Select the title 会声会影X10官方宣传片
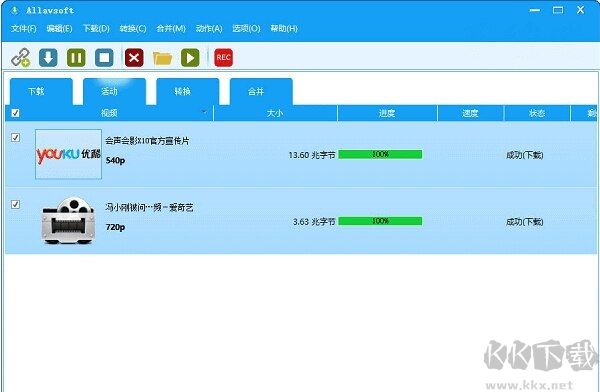 [147, 141]
